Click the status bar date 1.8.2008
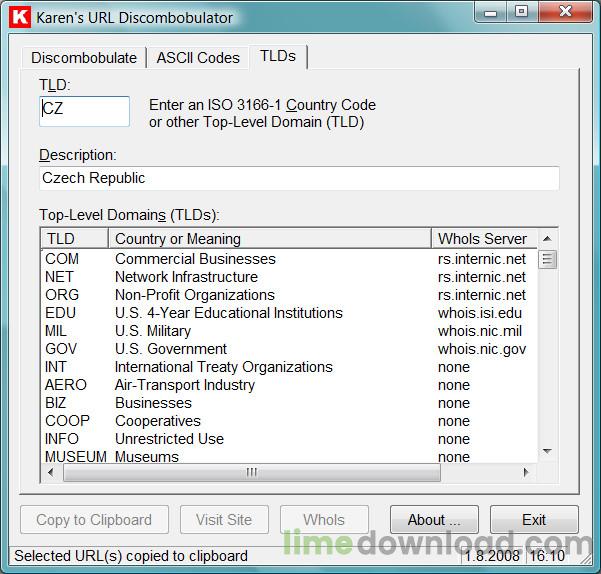The image size is (601, 574). [492, 556]
